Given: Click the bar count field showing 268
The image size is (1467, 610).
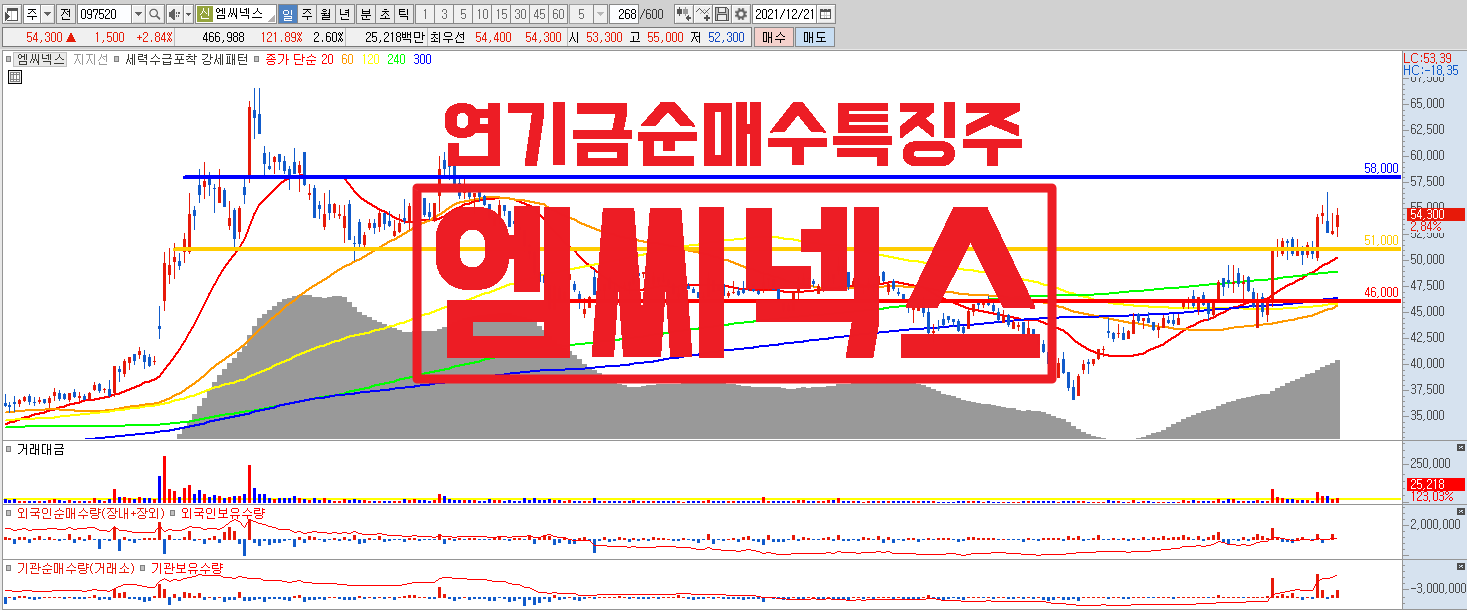Looking at the screenshot, I should 624,14.
